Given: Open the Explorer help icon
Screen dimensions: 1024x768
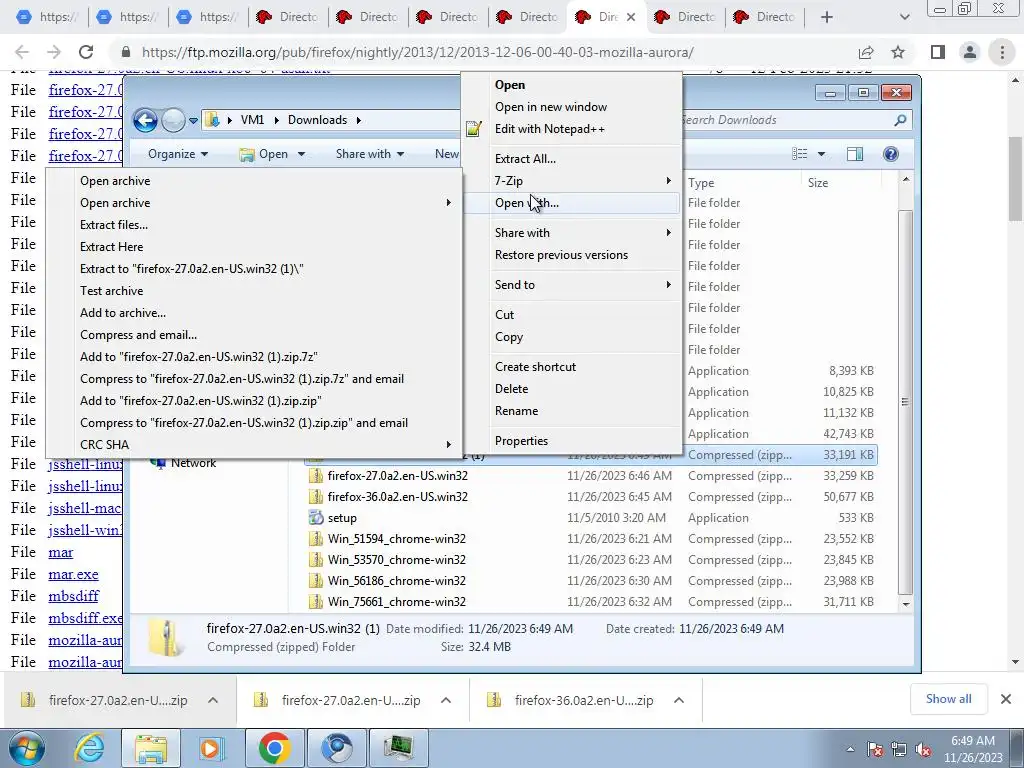Looking at the screenshot, I should (890, 154).
